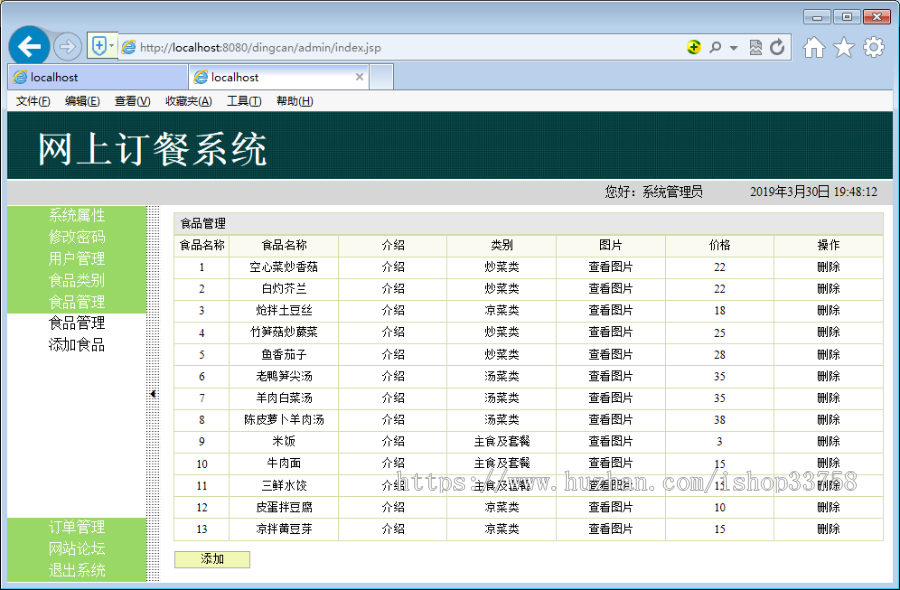Open 查看图片 for 空心菜炒香菇
Screen dimensions: 900x590
click(611, 267)
